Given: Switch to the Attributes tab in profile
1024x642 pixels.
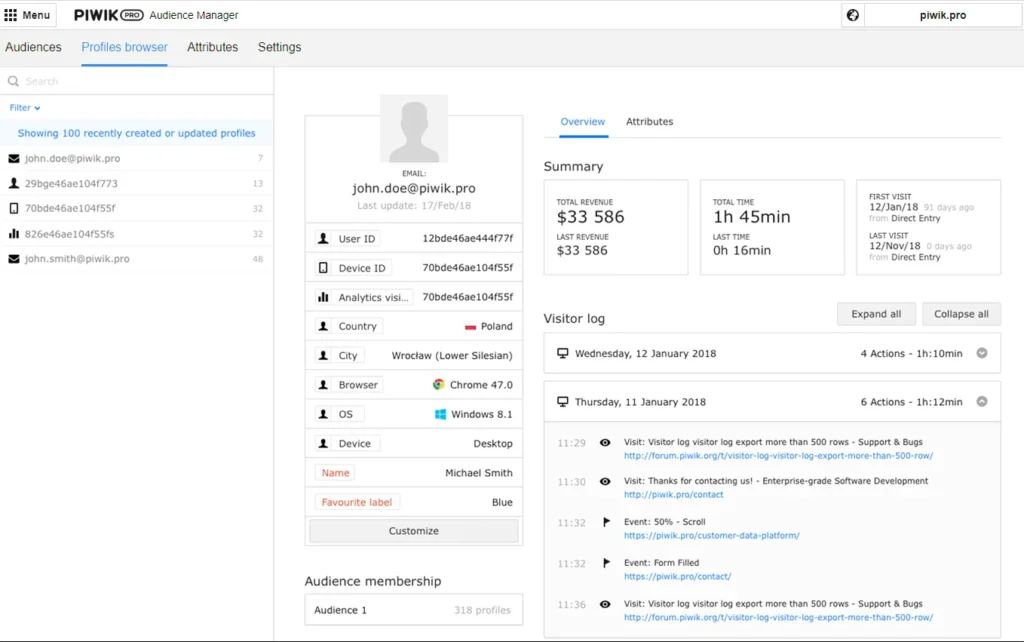Looking at the screenshot, I should (x=649, y=122).
